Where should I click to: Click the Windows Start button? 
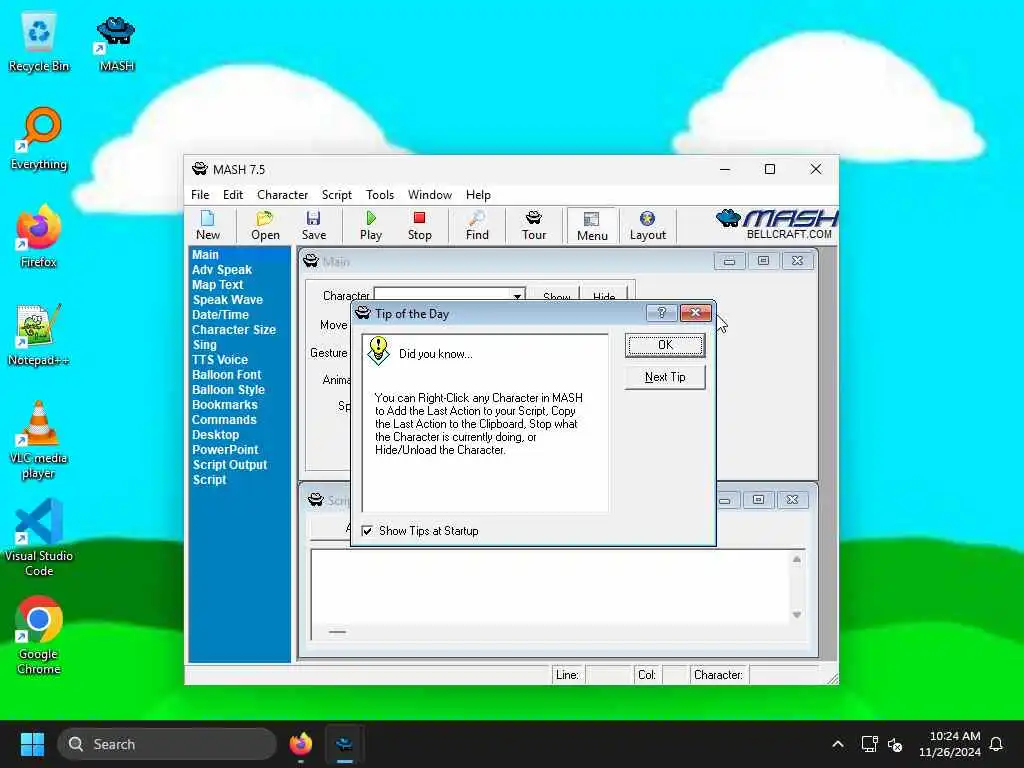[x=32, y=744]
